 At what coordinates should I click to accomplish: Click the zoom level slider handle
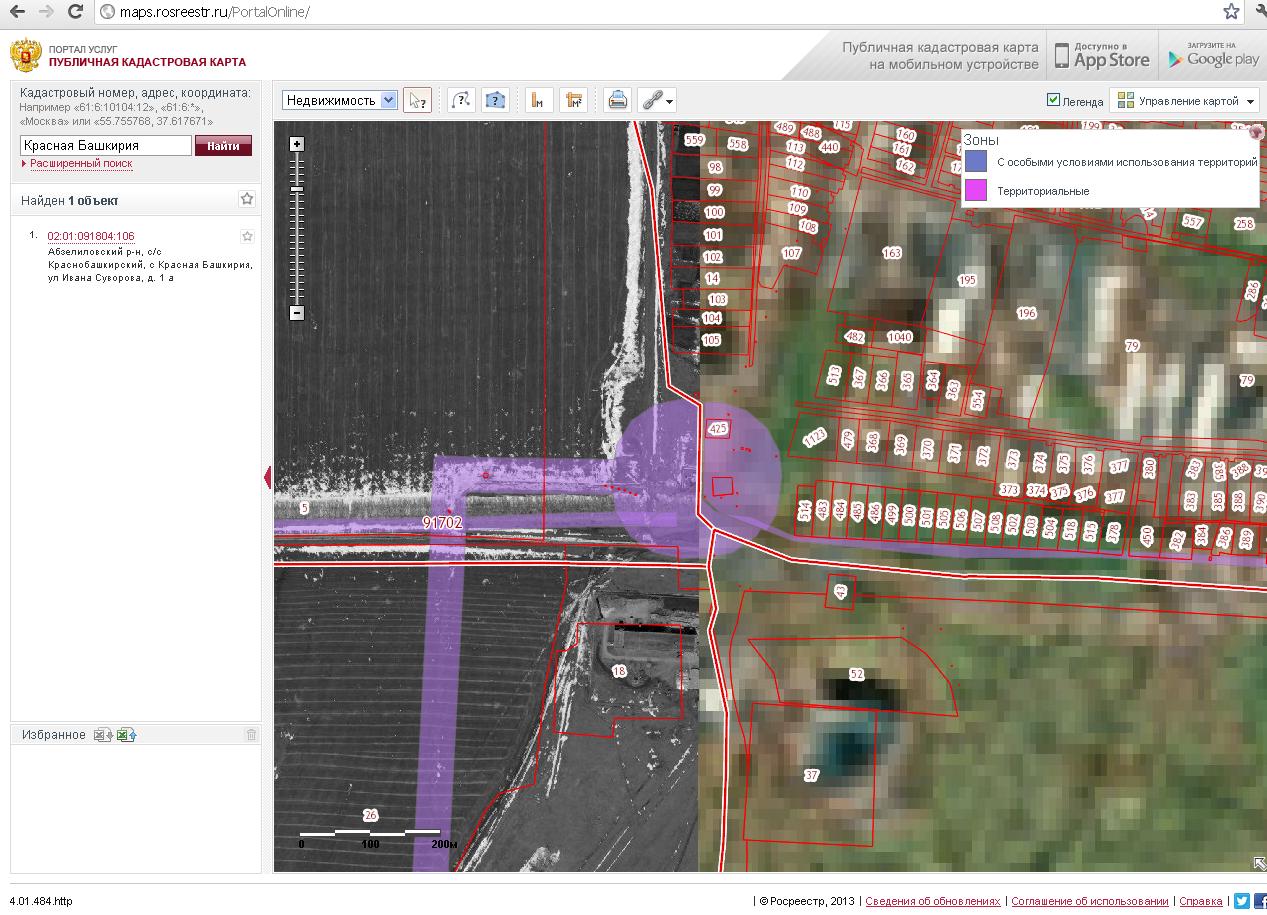tap(296, 189)
